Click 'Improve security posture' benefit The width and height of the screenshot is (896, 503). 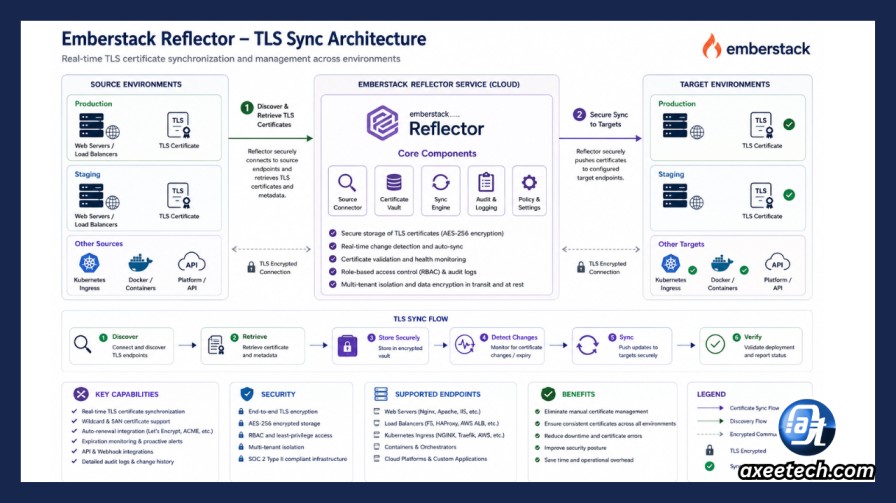575,448
